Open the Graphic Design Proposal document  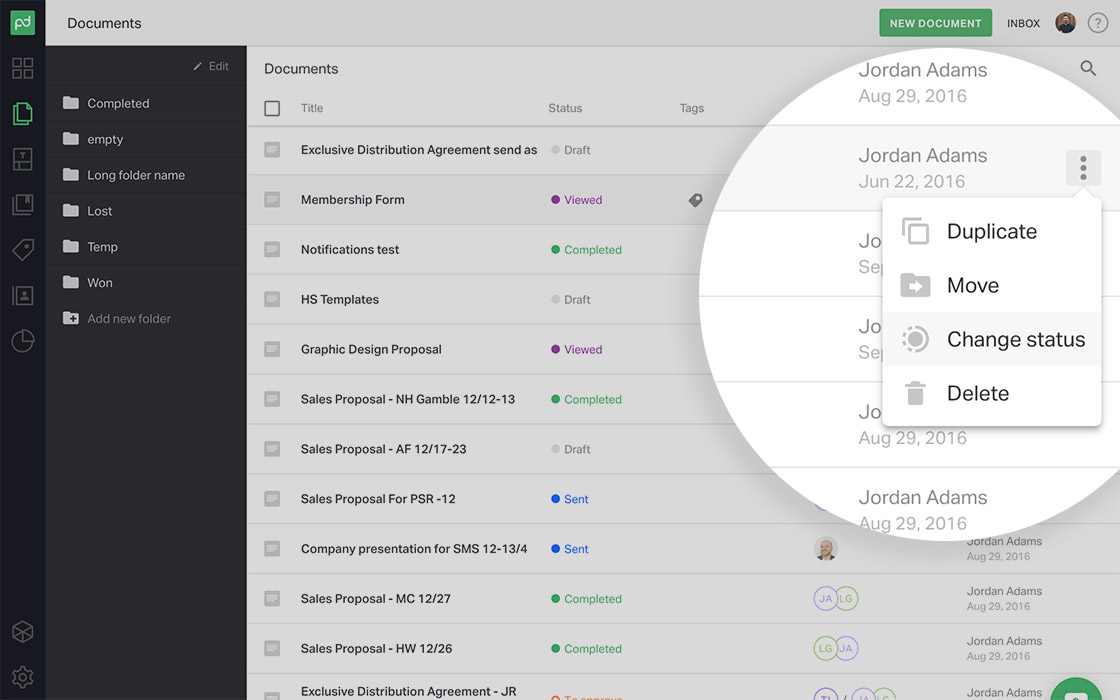click(x=371, y=349)
